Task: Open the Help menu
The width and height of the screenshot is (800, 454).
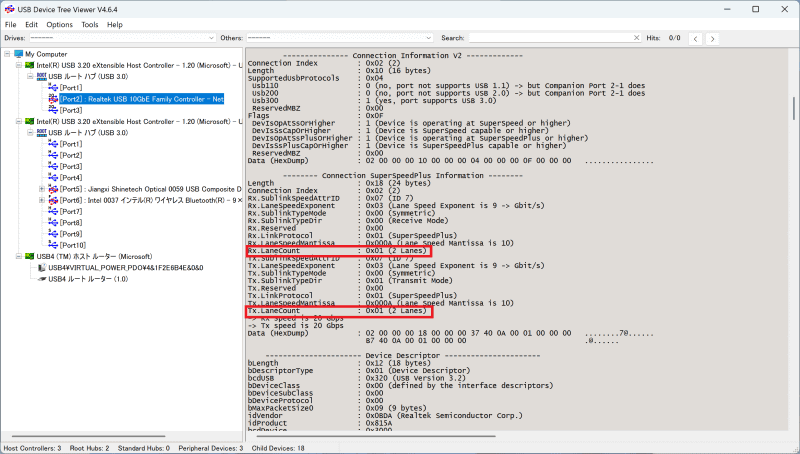Action: tap(115, 24)
